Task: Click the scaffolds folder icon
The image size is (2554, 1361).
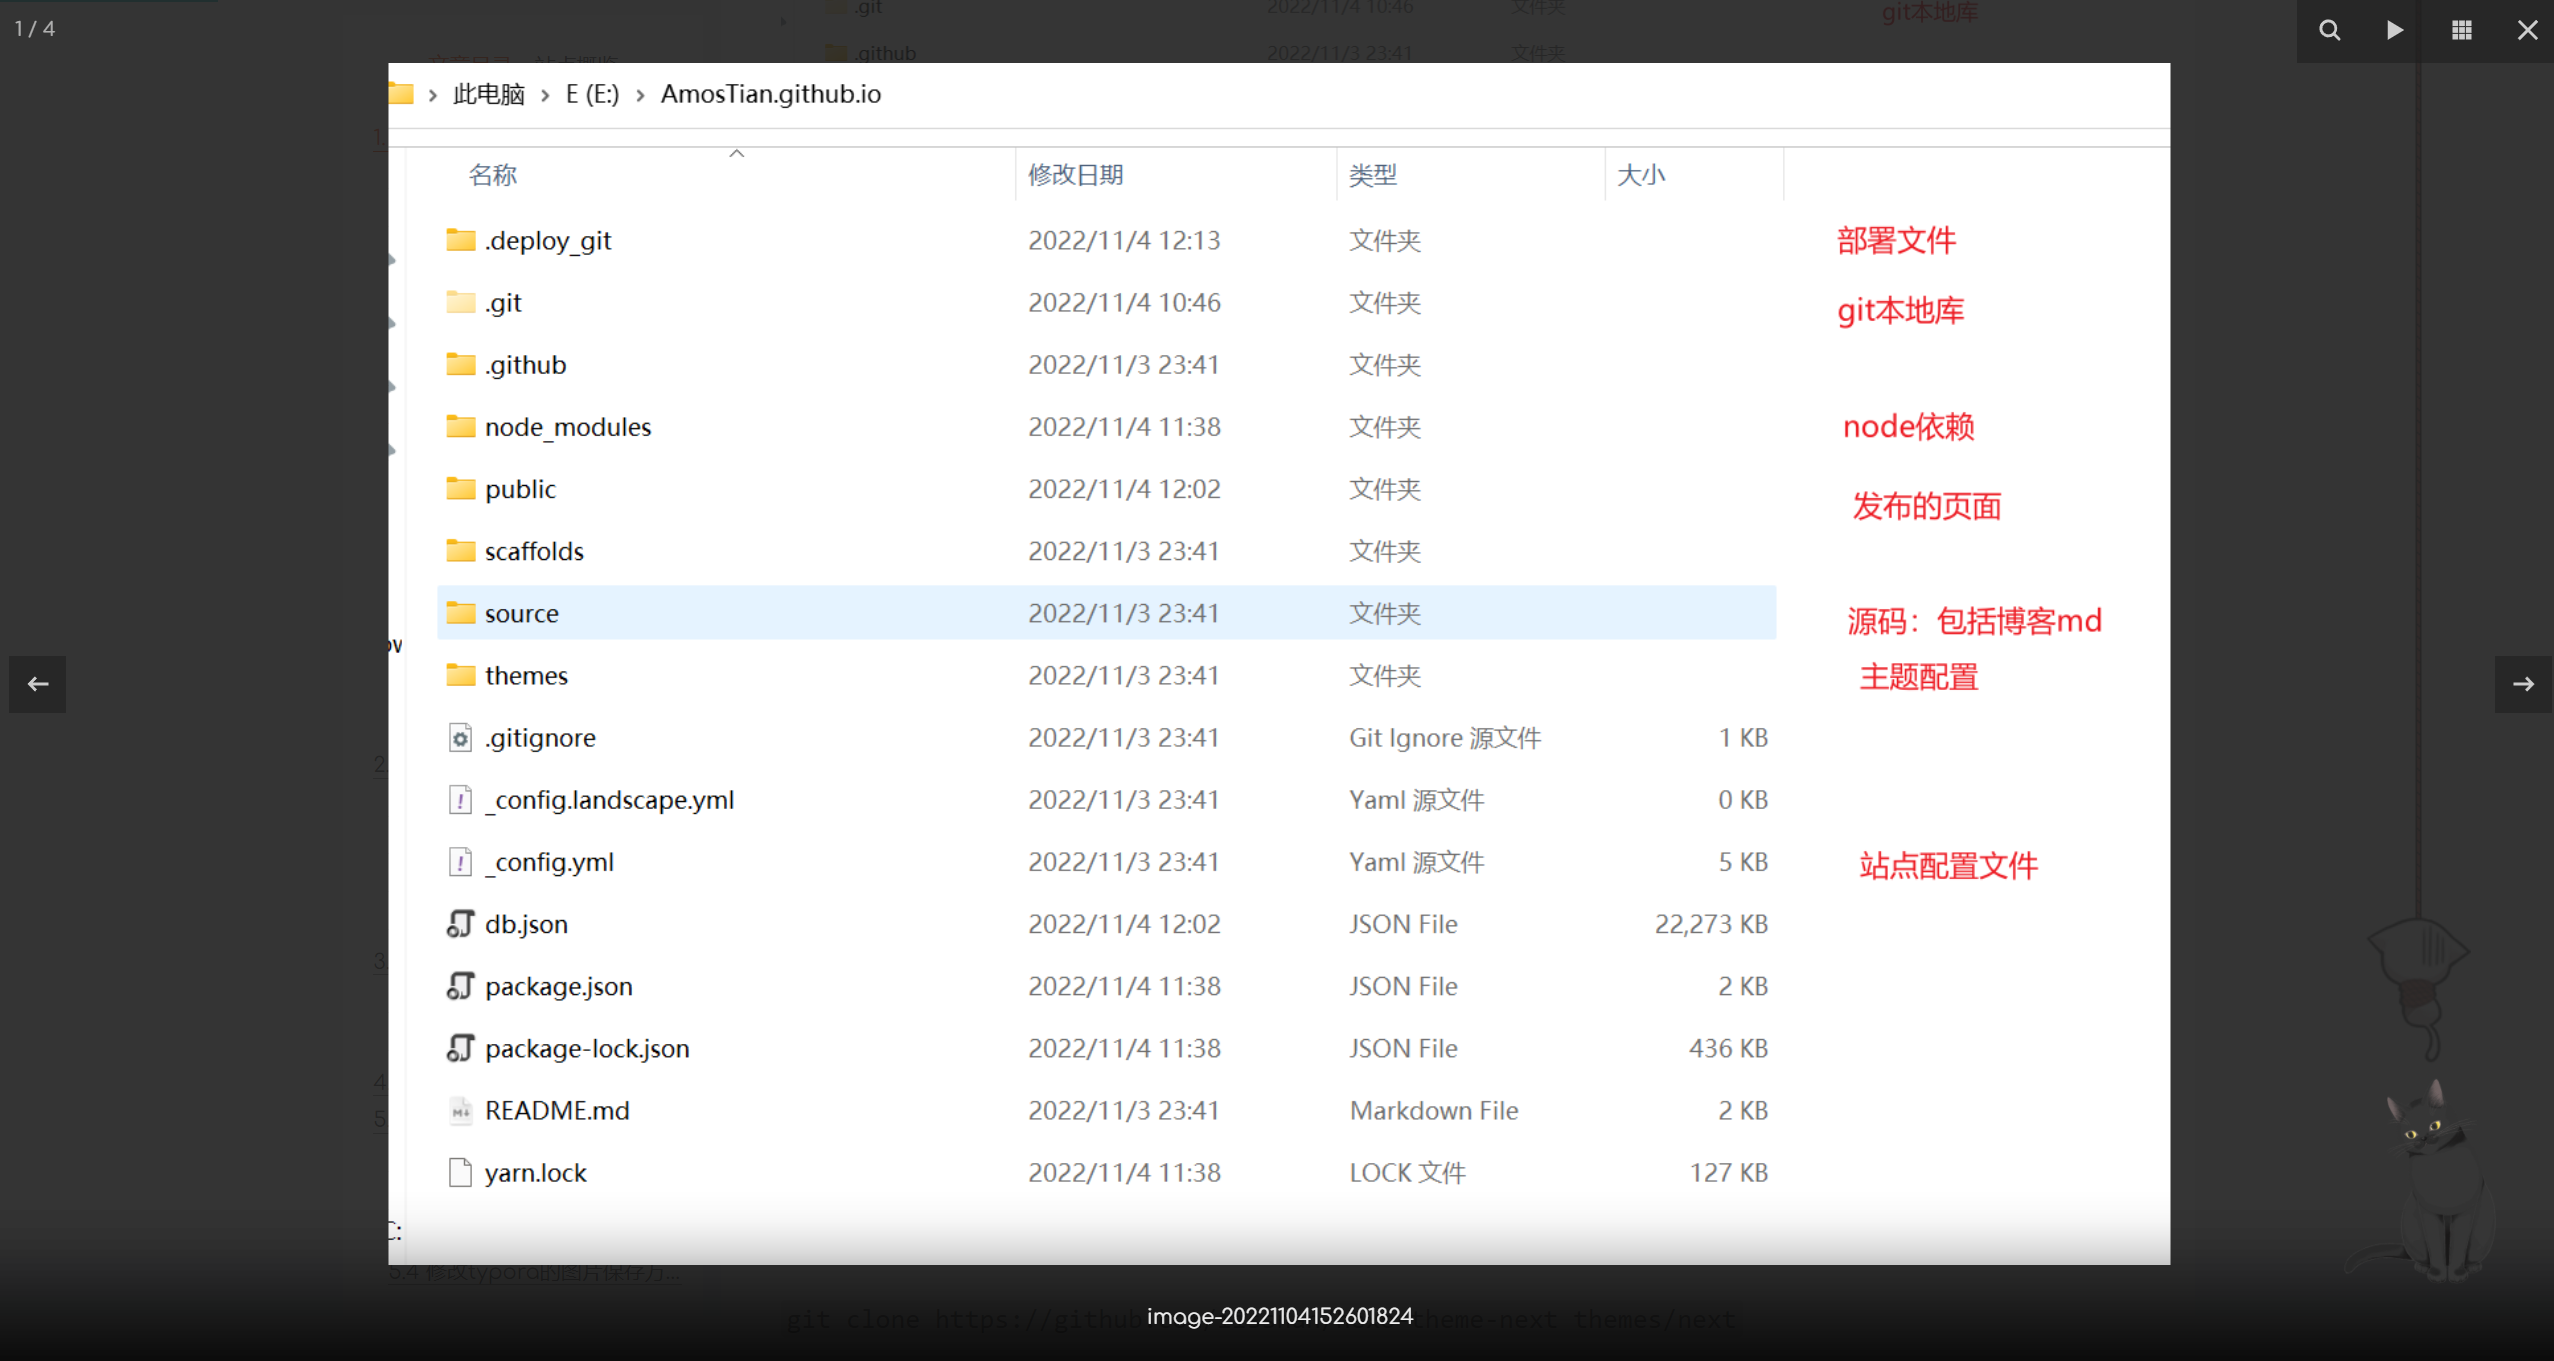Action: point(460,550)
